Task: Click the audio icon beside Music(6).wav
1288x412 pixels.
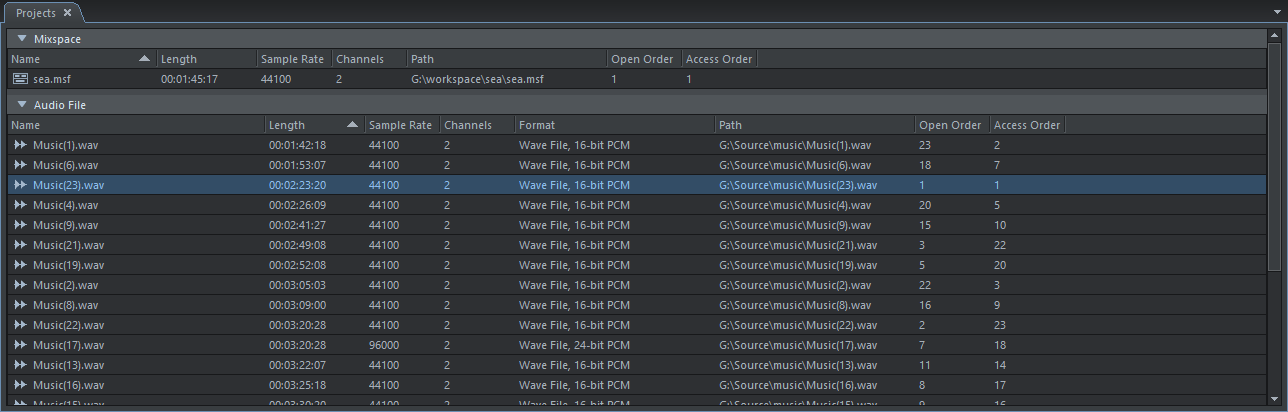Action: tap(20, 165)
